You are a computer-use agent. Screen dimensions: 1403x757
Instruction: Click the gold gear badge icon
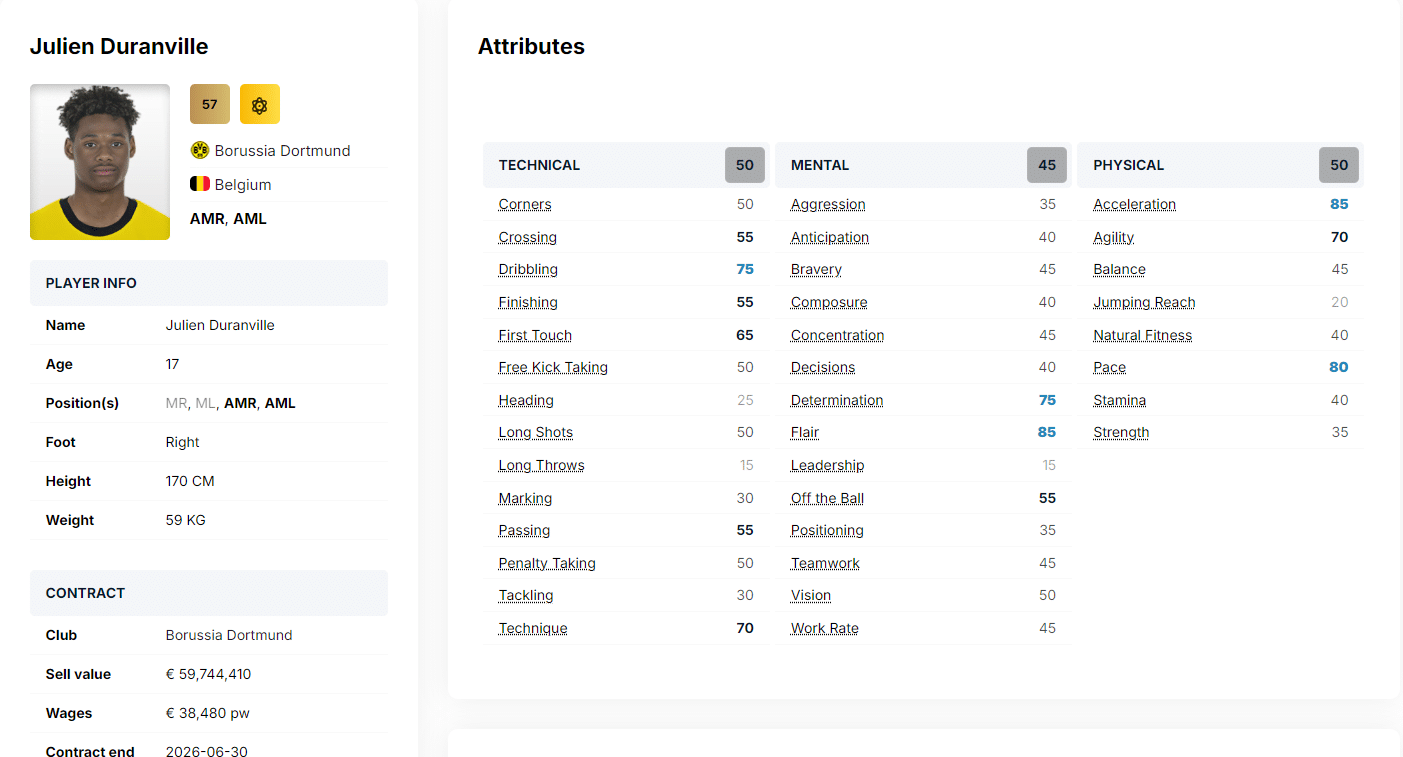click(x=260, y=104)
